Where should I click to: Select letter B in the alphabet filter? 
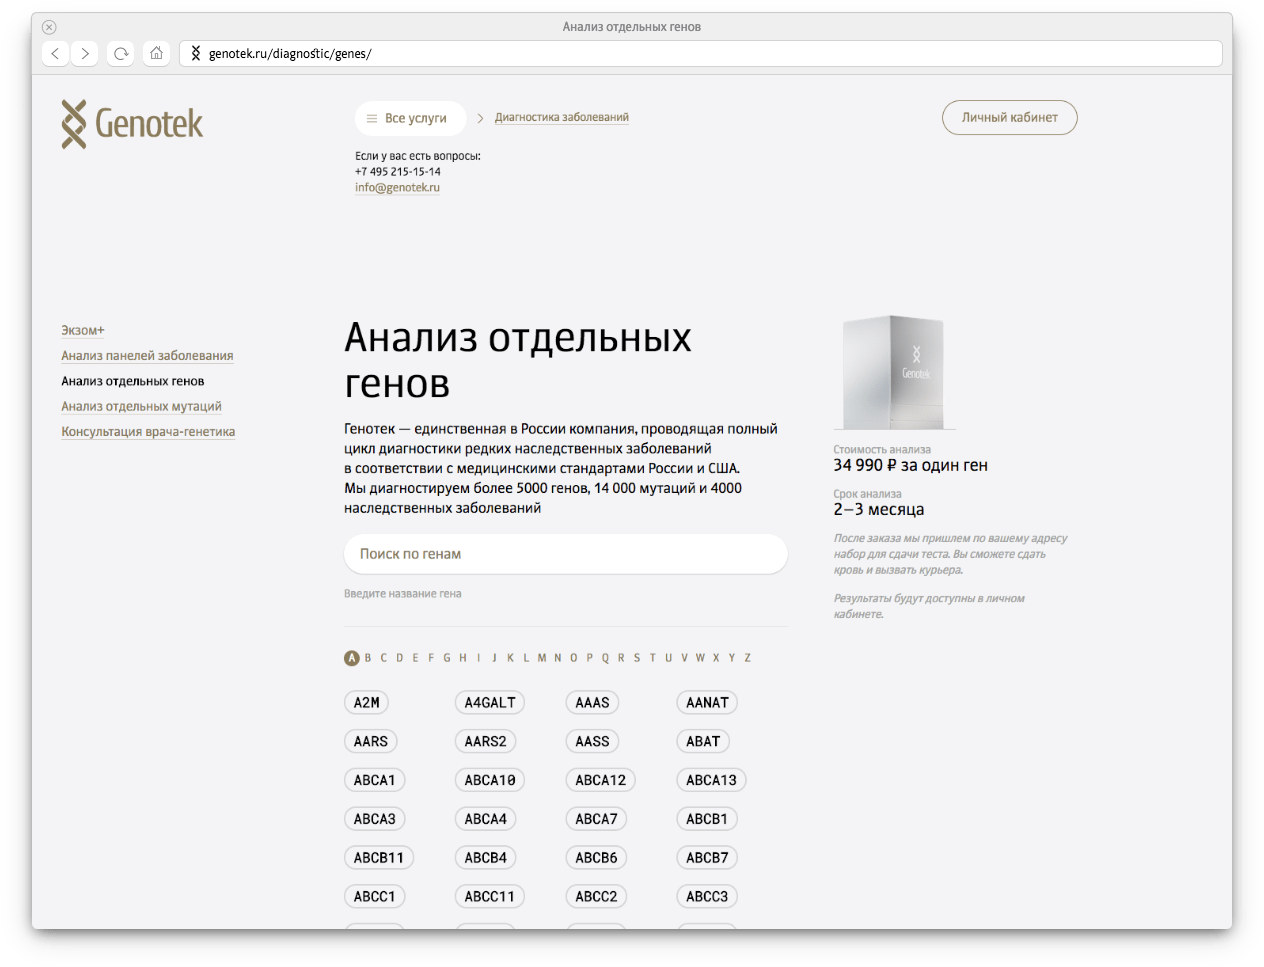pos(368,658)
